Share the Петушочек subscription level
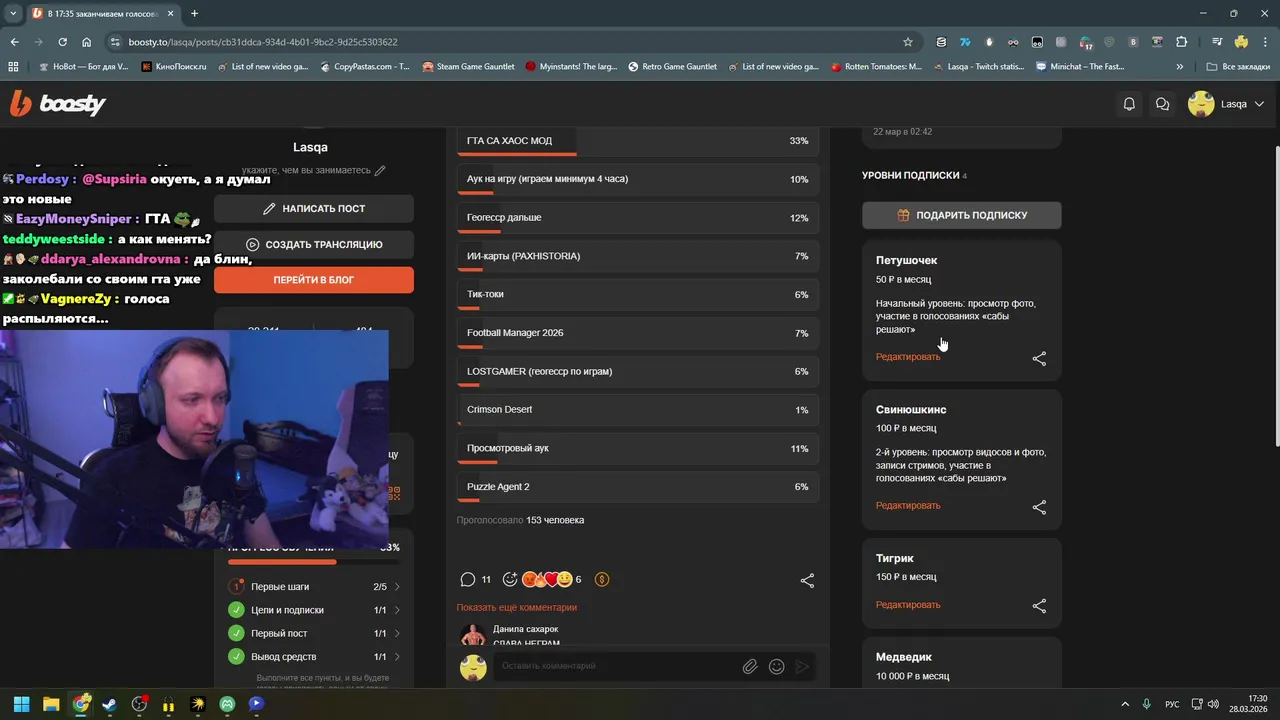The height and width of the screenshot is (720, 1280). click(x=1039, y=358)
